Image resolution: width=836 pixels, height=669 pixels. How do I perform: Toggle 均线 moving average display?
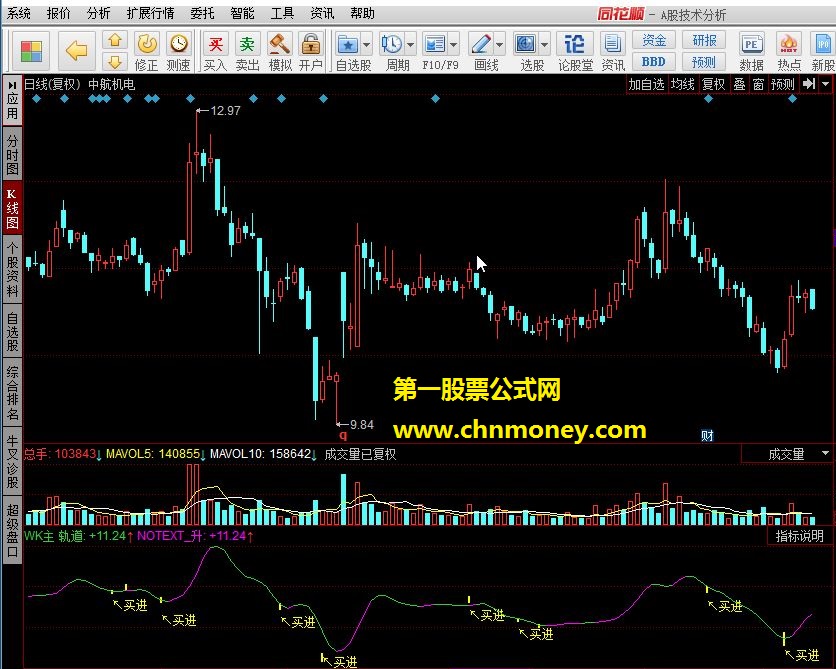click(x=682, y=84)
